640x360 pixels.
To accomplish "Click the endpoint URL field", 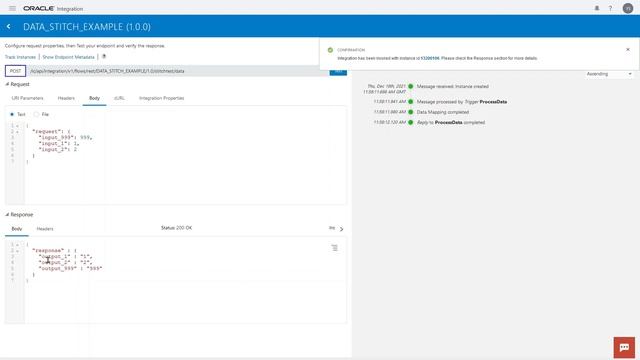I will (178, 71).
